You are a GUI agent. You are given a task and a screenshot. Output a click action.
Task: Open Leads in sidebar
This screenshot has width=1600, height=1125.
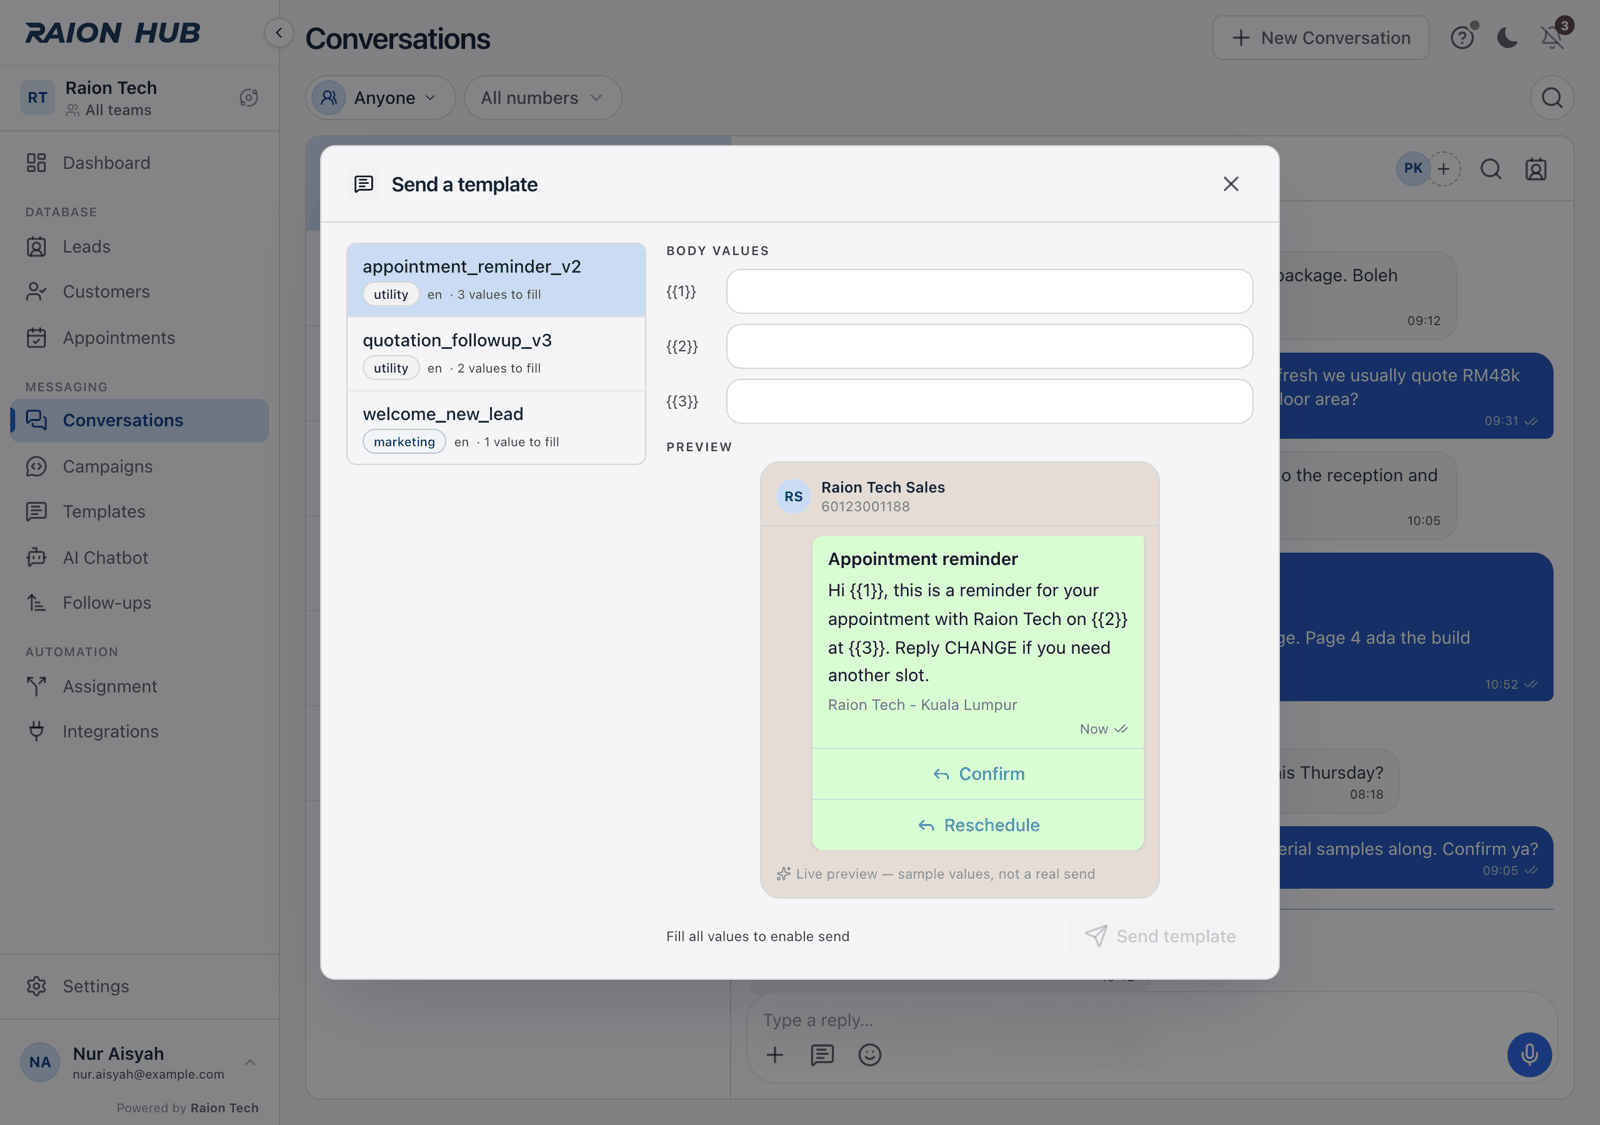(139, 247)
